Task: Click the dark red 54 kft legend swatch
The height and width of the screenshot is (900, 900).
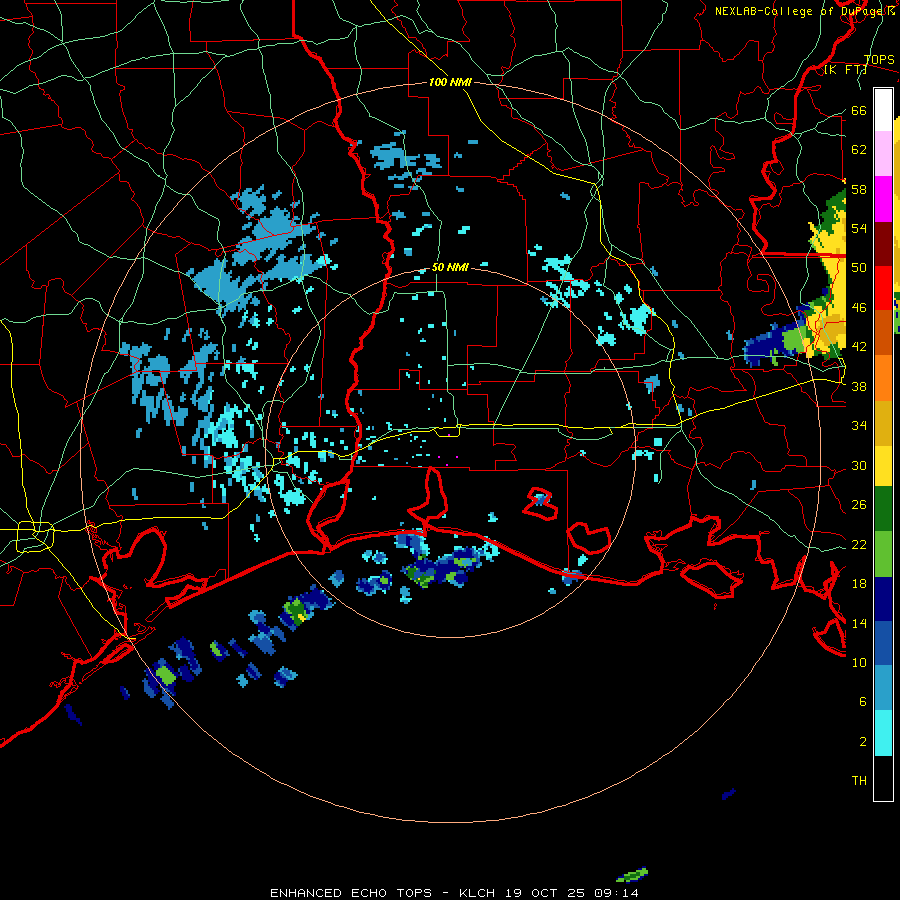Action: point(883,243)
